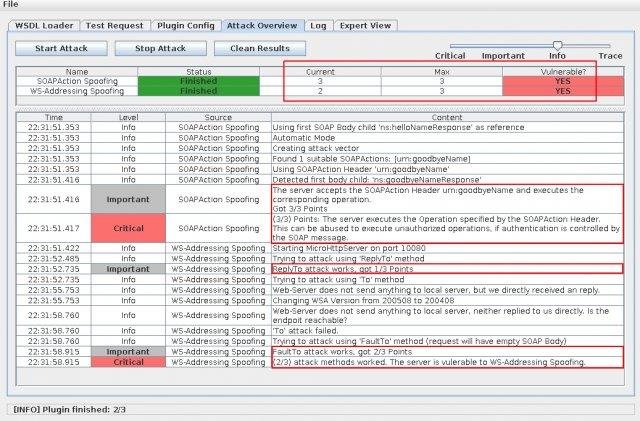640x421 pixels.
Task: Select 'FaultTo attack works, got 2/3 Points' entry
Action: pos(447,352)
